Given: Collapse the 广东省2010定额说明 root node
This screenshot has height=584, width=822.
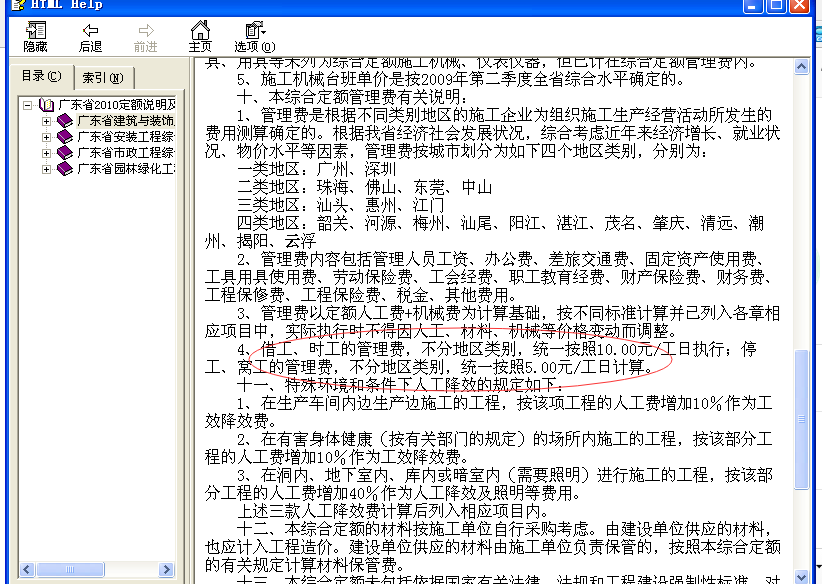Looking at the screenshot, I should [x=27, y=105].
